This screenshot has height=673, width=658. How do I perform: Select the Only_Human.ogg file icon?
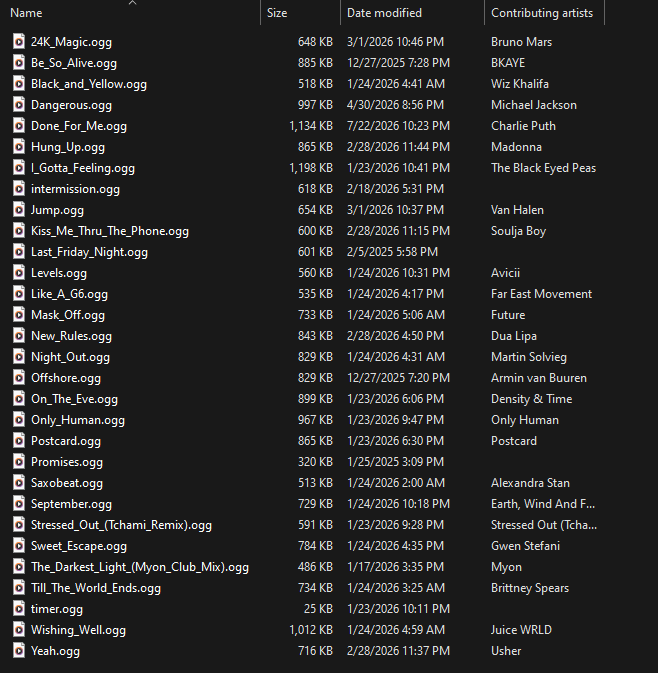click(18, 420)
